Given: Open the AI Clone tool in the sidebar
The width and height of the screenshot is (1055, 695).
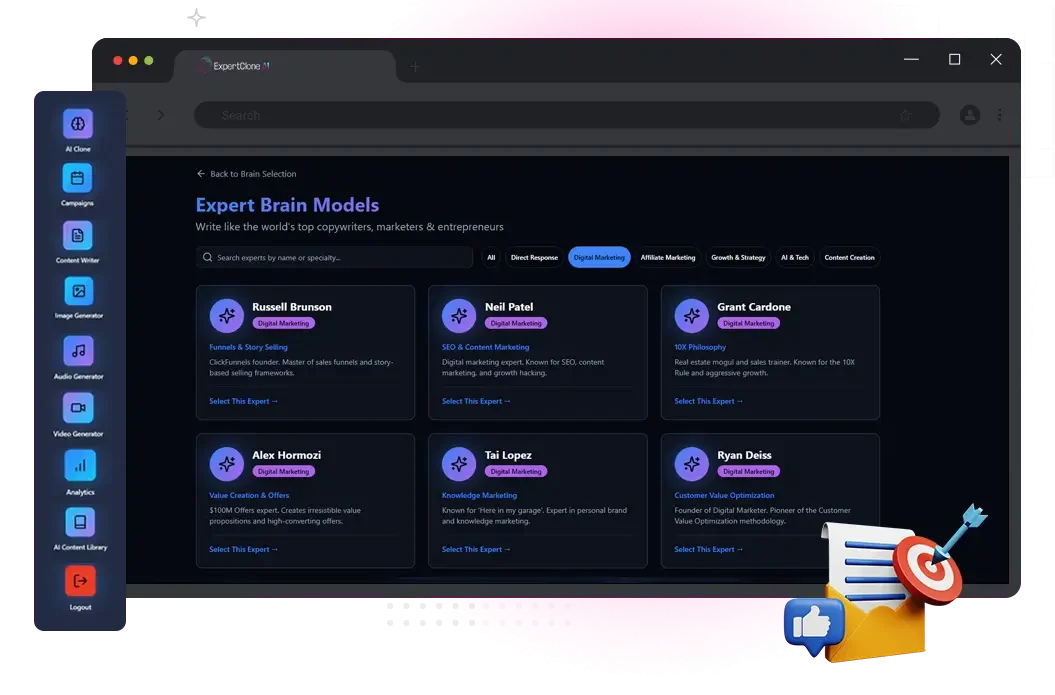Looking at the screenshot, I should point(79,124).
